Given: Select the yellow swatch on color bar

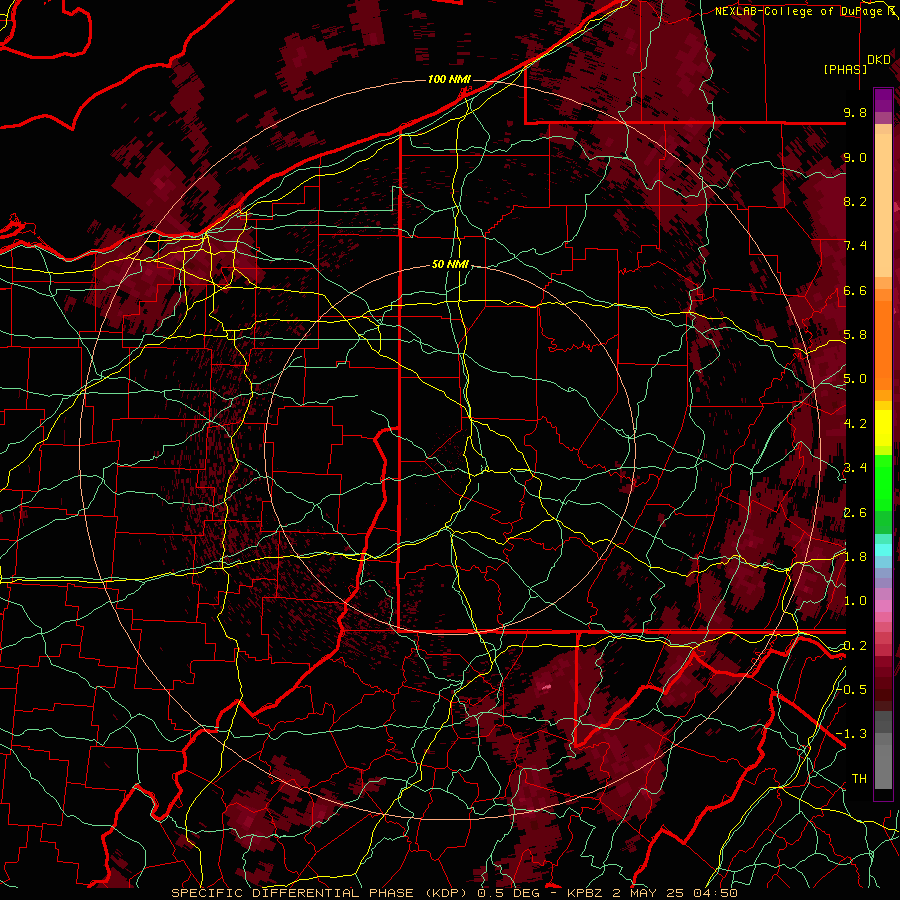Looking at the screenshot, I should 883,428.
